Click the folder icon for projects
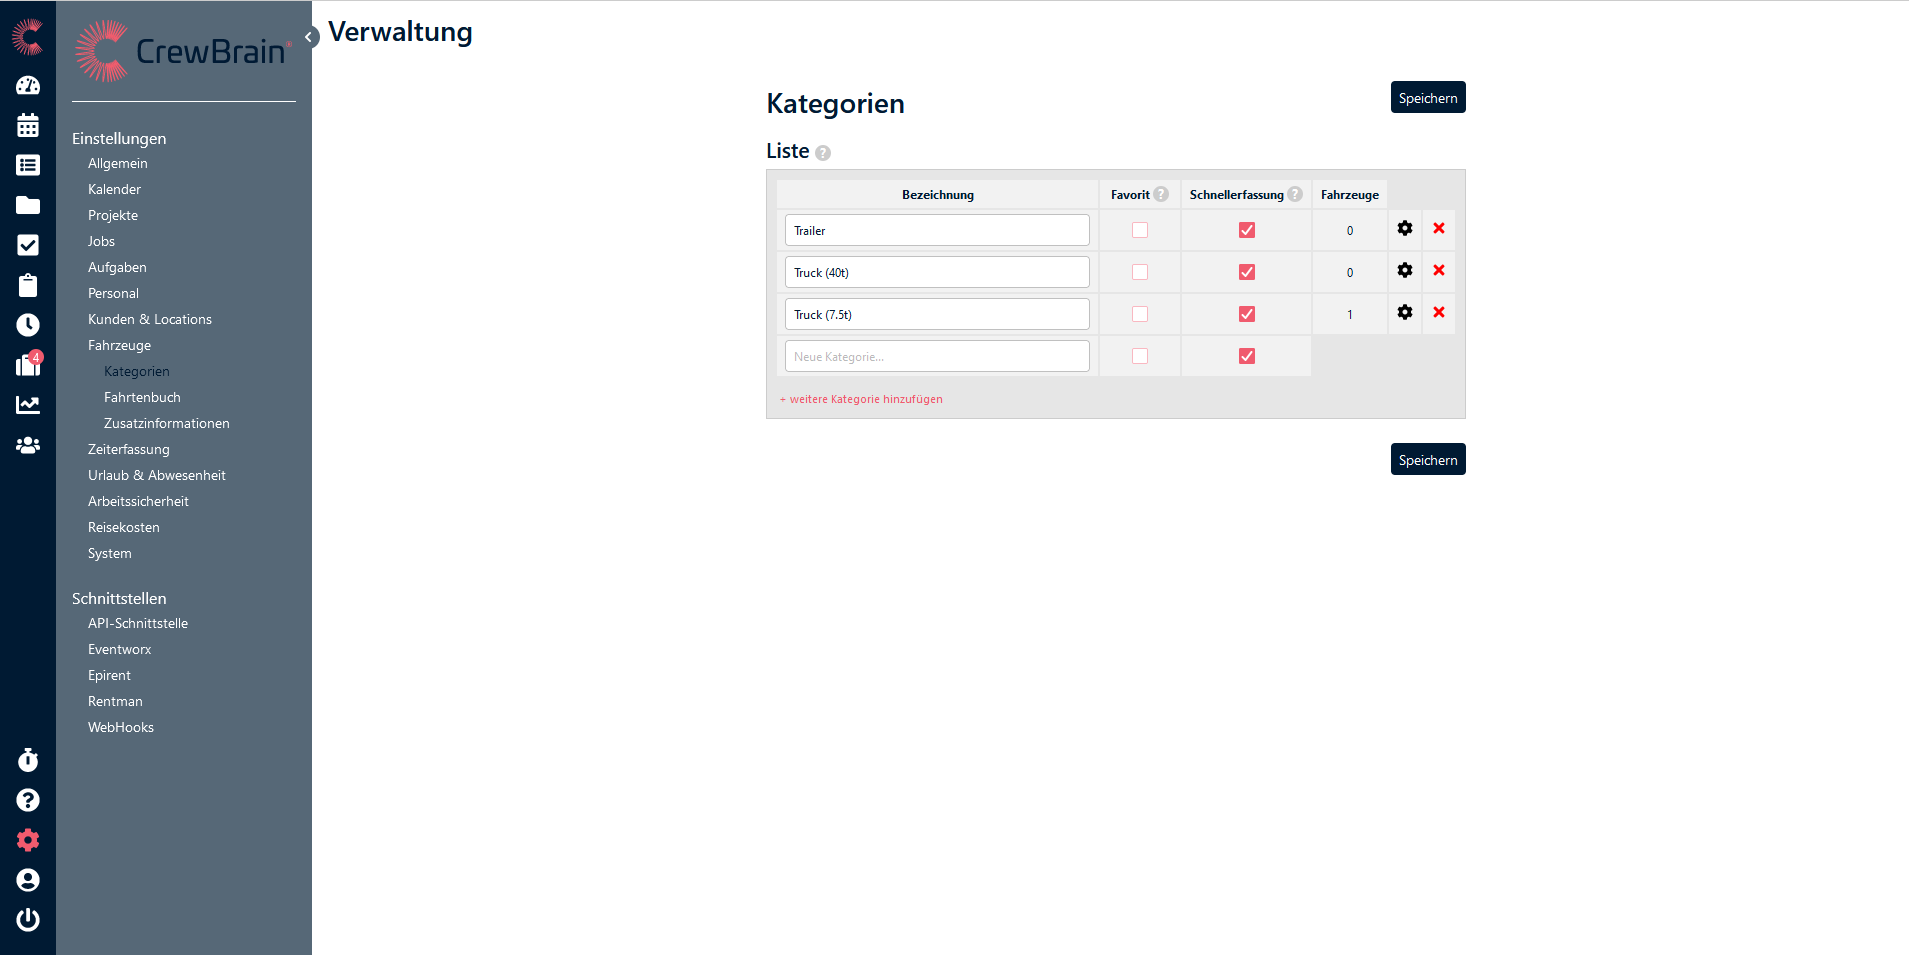Image resolution: width=1909 pixels, height=955 pixels. (28, 206)
